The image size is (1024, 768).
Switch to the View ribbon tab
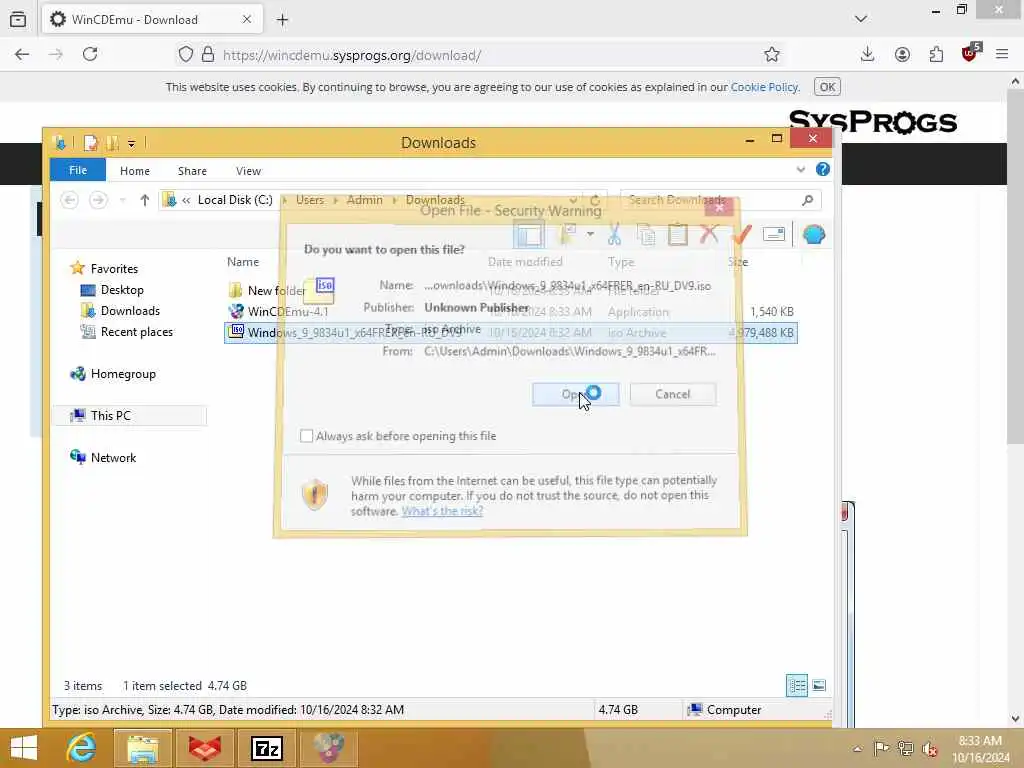248,171
